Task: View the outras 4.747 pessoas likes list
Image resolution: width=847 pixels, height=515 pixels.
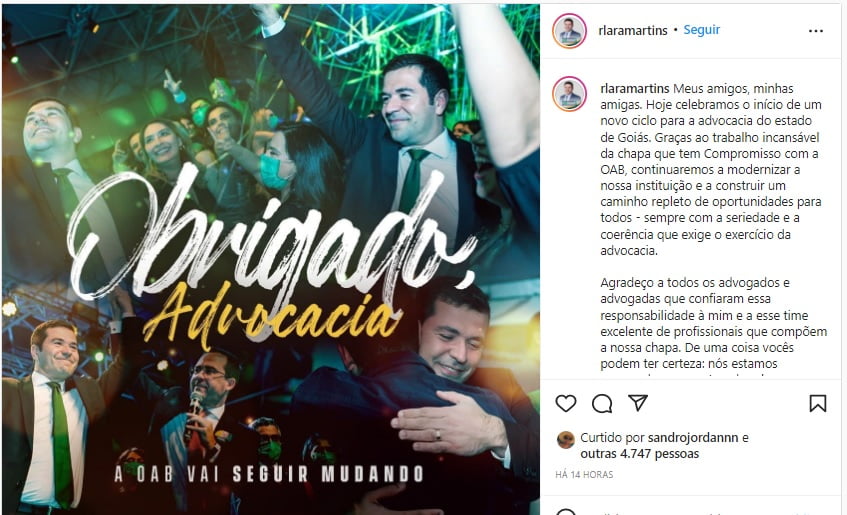Action: click(x=640, y=454)
